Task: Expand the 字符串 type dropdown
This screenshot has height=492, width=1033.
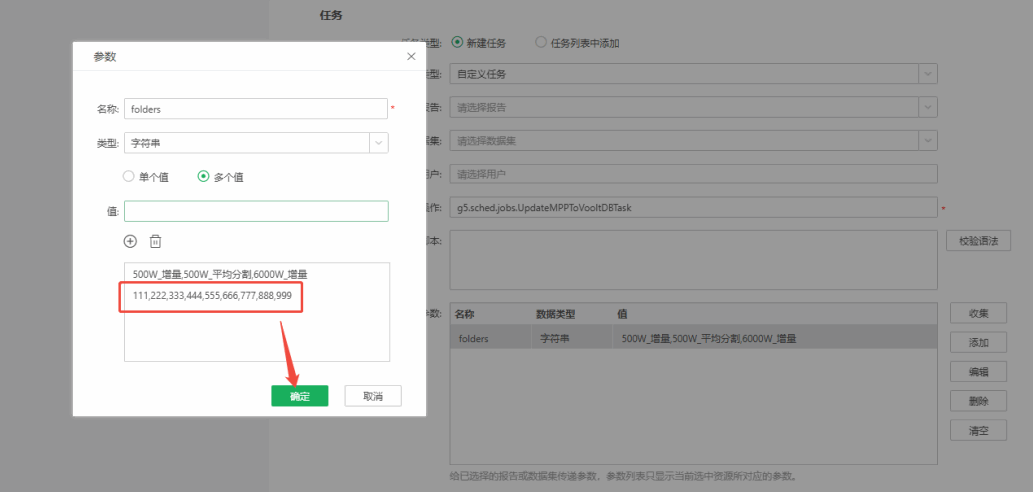Action: click(x=379, y=143)
